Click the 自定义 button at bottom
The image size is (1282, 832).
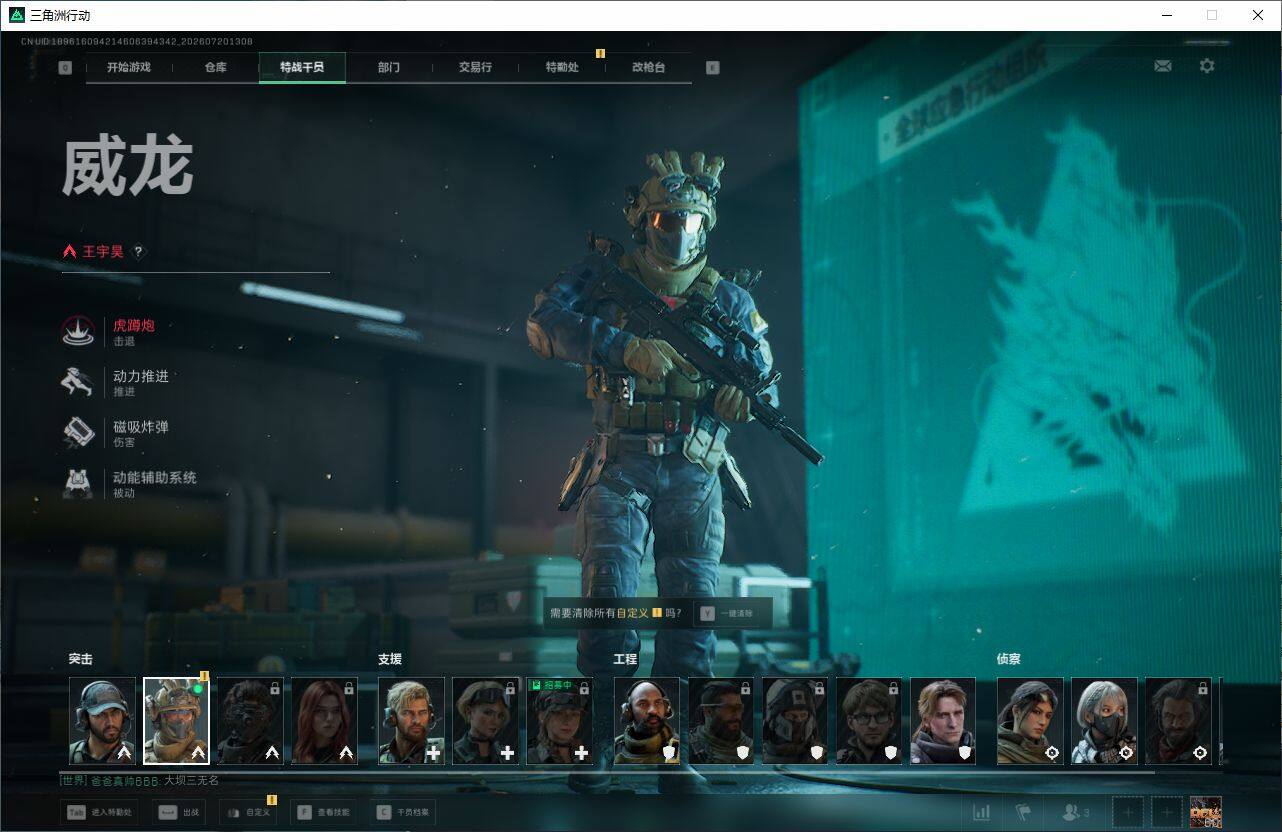click(x=248, y=813)
